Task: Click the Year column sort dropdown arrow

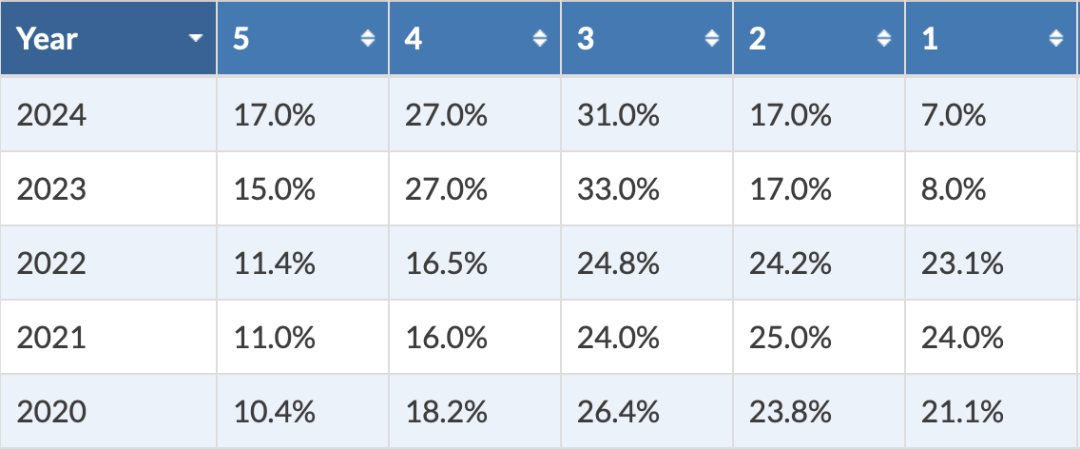Action: pyautogui.click(x=196, y=39)
